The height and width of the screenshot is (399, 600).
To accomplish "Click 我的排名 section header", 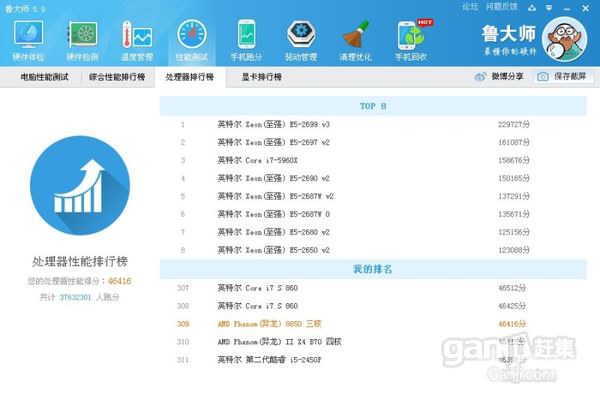I will [373, 269].
